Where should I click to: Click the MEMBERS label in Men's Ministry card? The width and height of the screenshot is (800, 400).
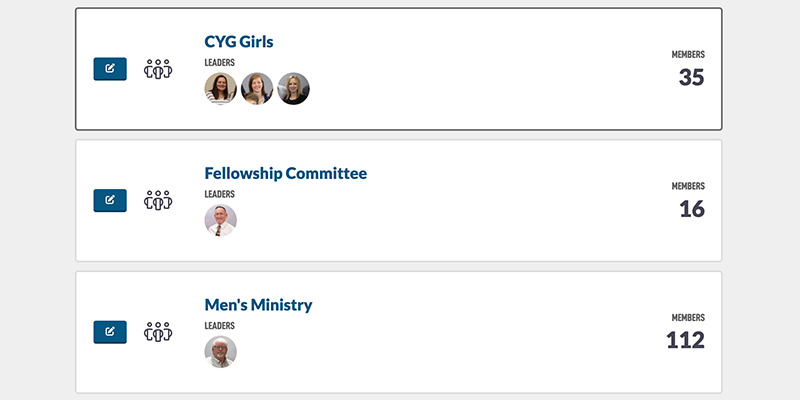[x=688, y=318]
